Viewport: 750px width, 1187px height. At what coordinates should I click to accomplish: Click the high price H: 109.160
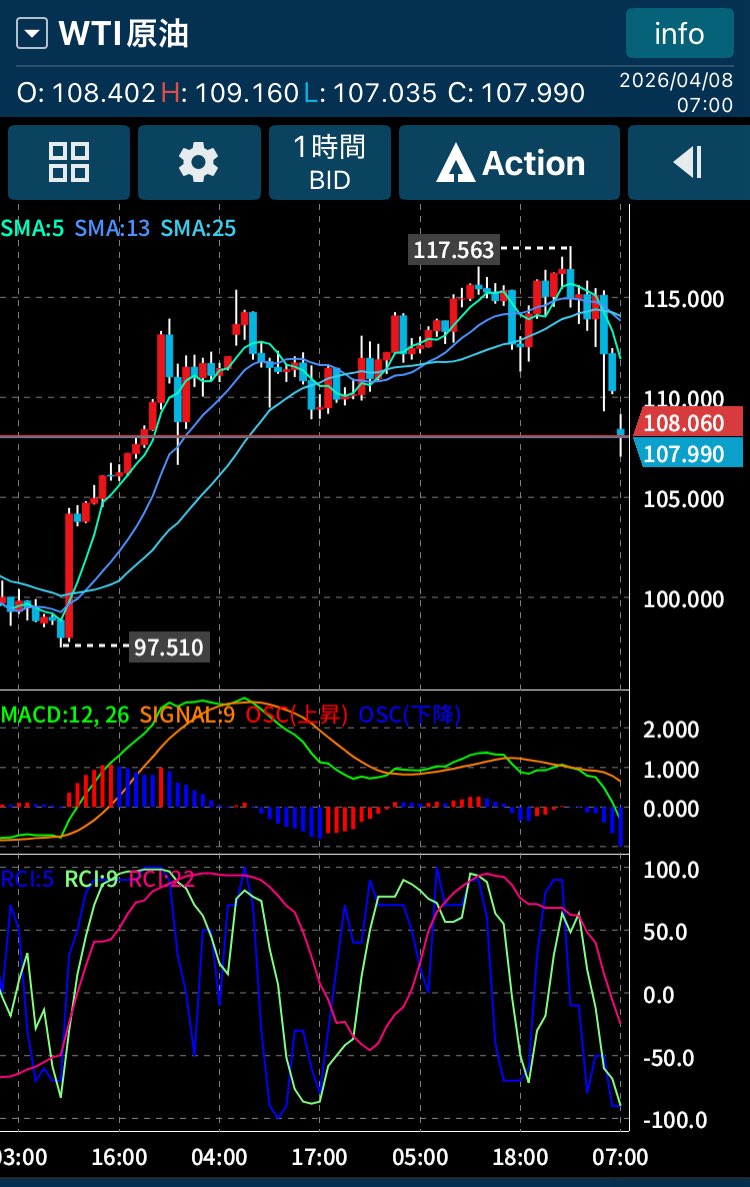(229, 92)
